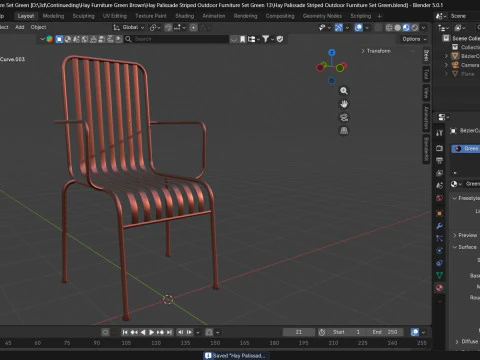Switch to the Shading workspace tab
Viewport: 480px width, 360px height.
[x=185, y=16]
